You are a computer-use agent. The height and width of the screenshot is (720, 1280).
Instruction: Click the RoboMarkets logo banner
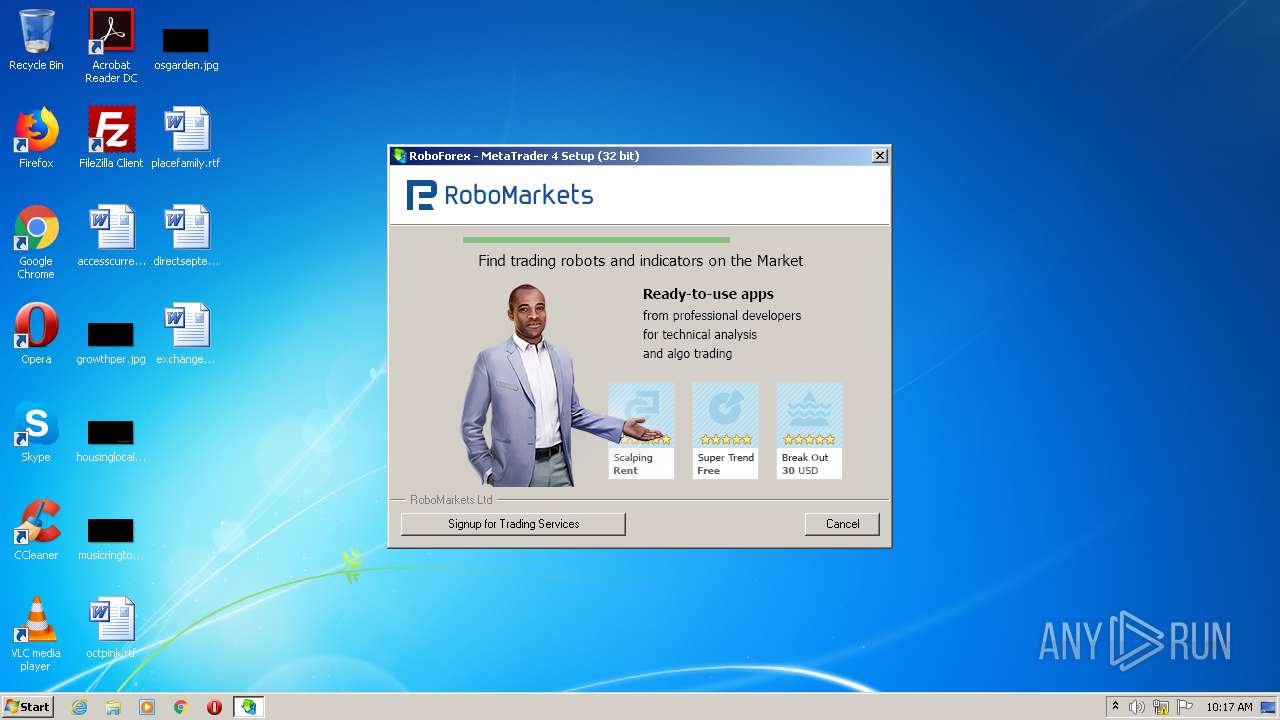tap(500, 195)
